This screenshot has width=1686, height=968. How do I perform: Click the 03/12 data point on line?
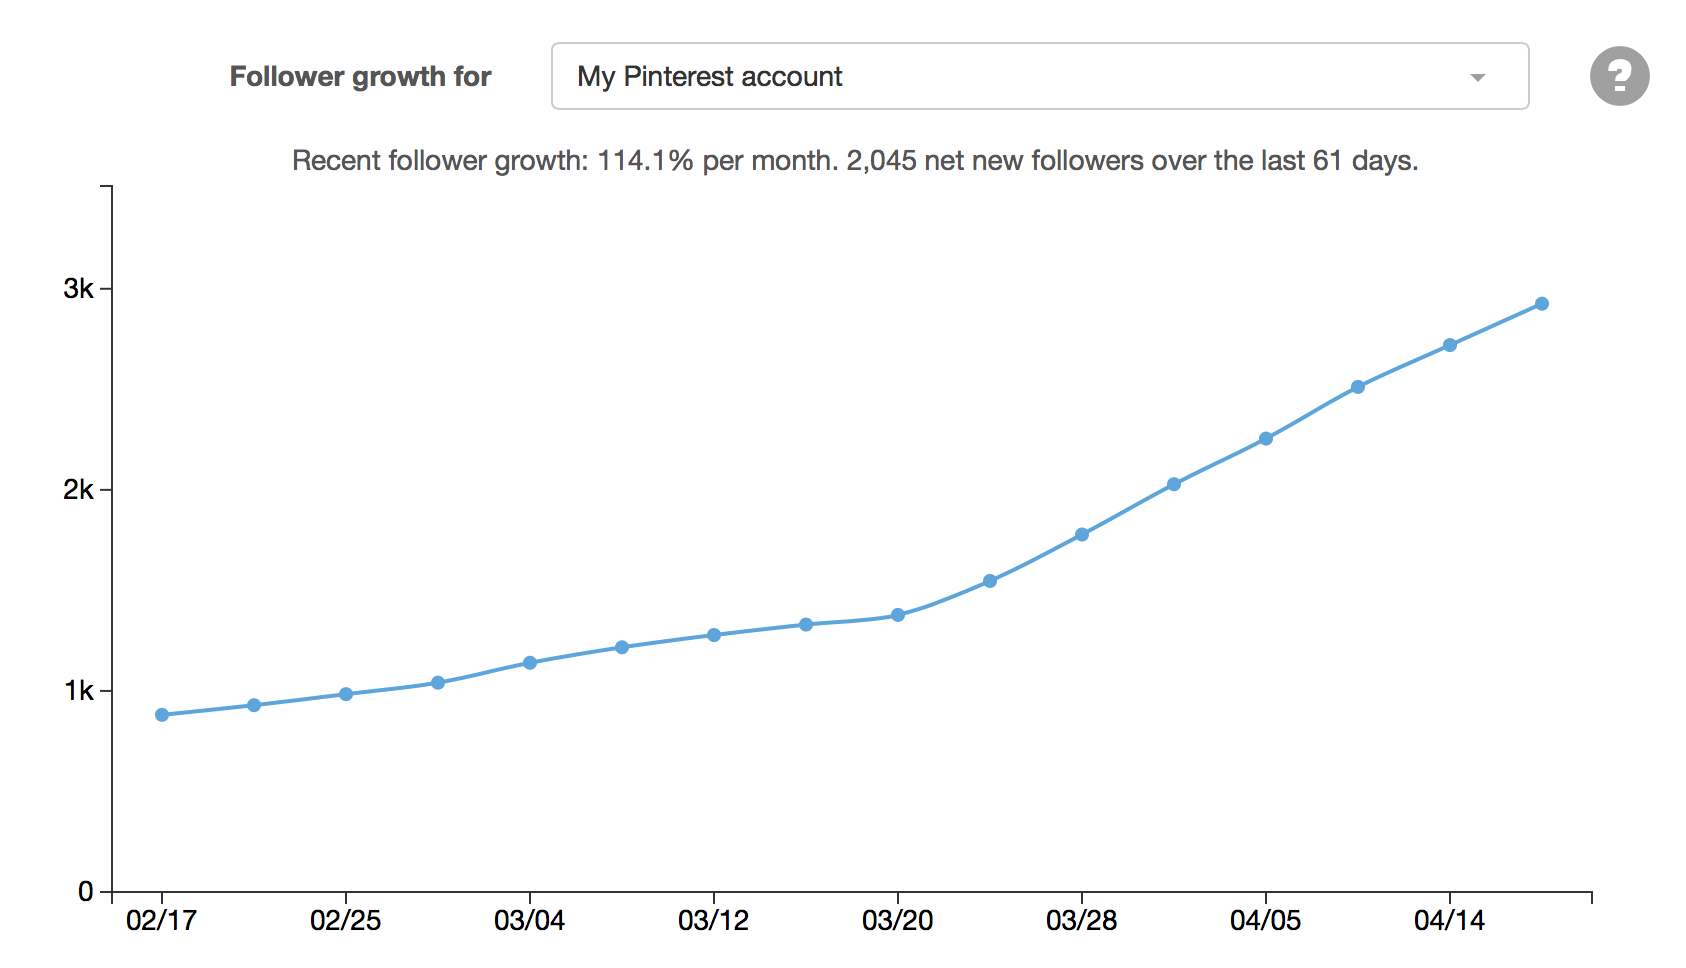714,635
